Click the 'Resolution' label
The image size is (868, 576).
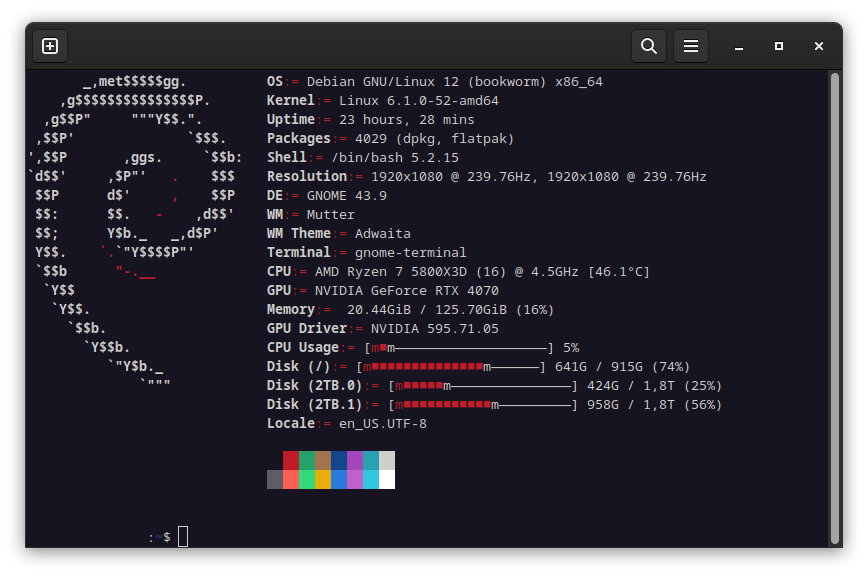click(x=307, y=177)
